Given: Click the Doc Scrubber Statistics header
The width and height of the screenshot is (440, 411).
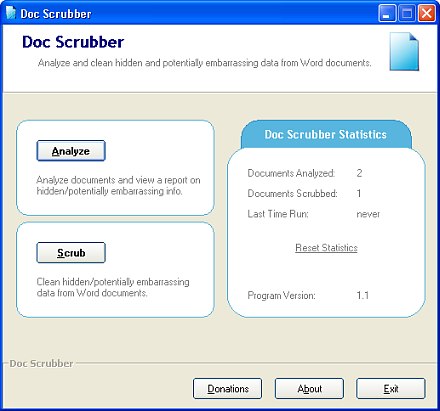Looking at the screenshot, I should click(x=326, y=134).
